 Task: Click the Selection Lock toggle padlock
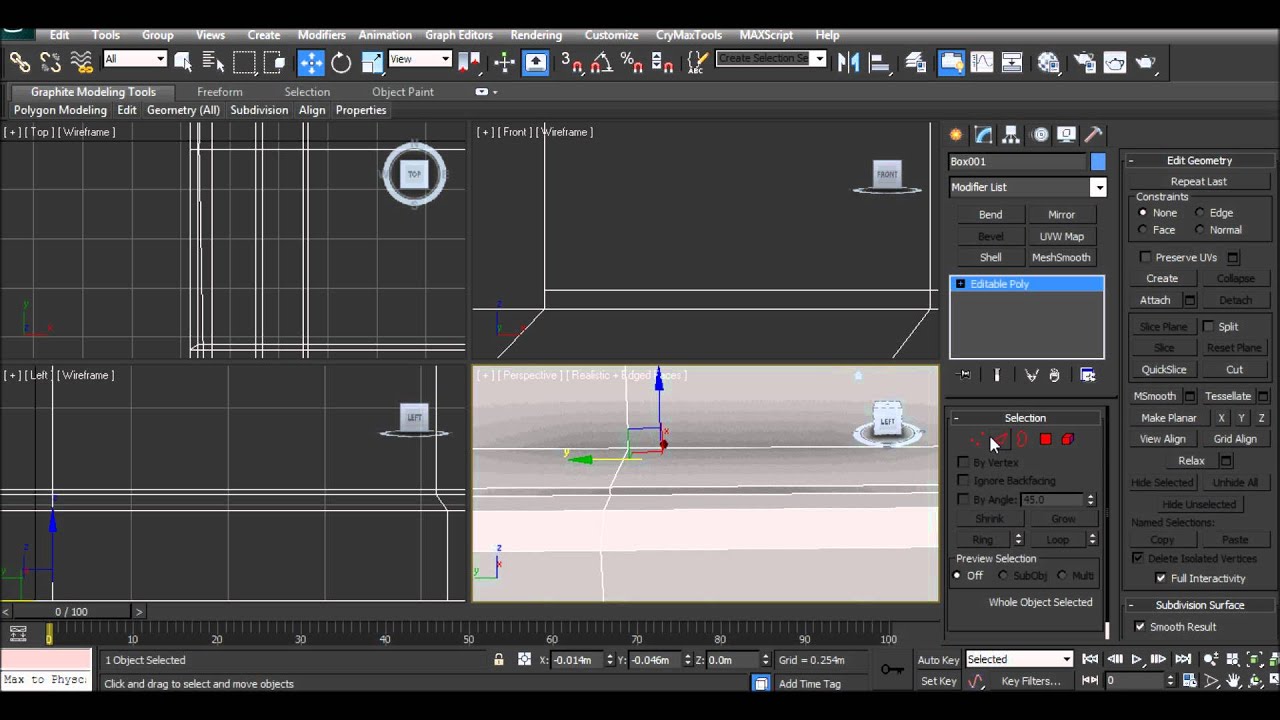(498, 660)
